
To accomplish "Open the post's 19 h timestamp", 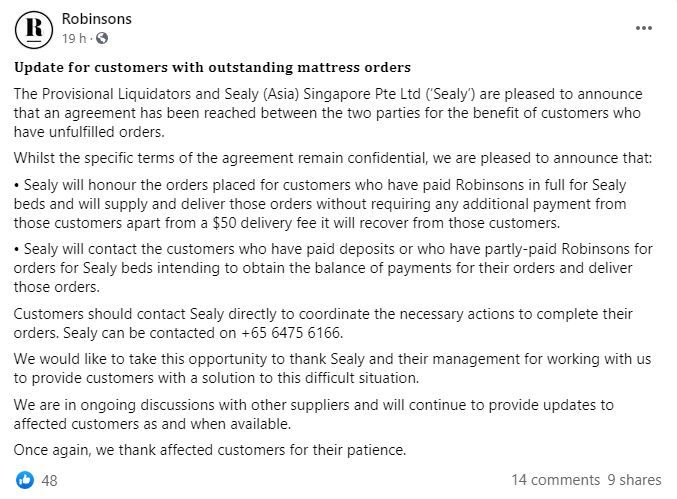I will click(x=75, y=39).
